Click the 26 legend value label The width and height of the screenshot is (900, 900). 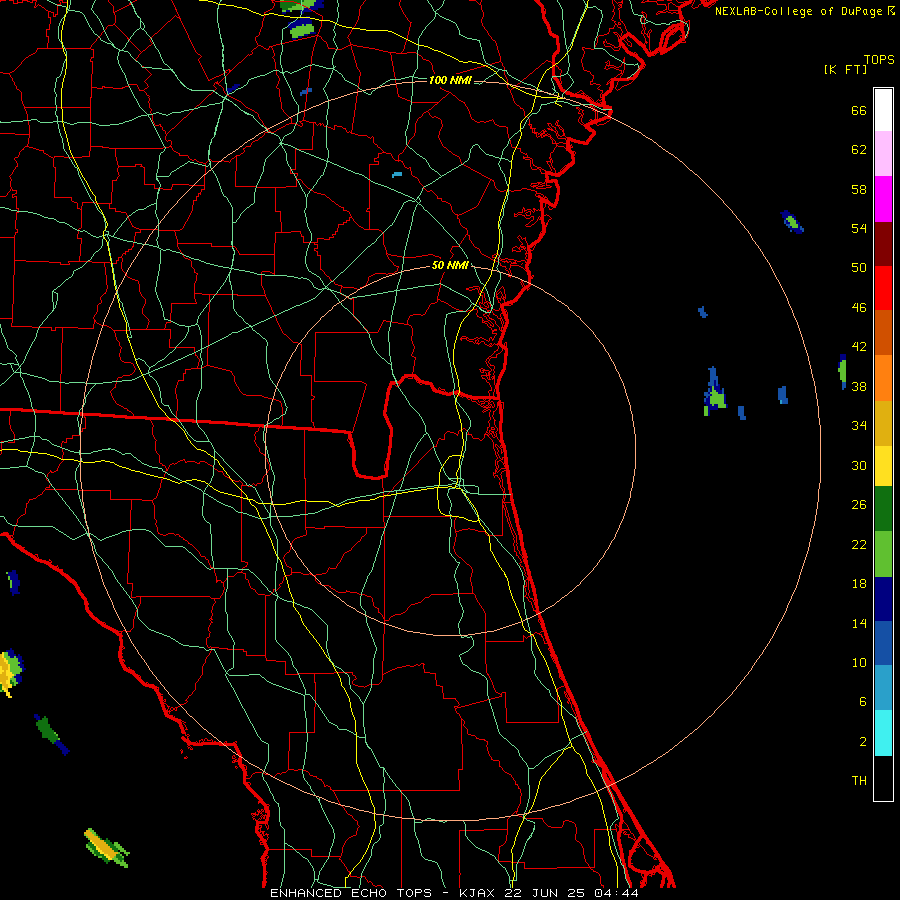859,505
